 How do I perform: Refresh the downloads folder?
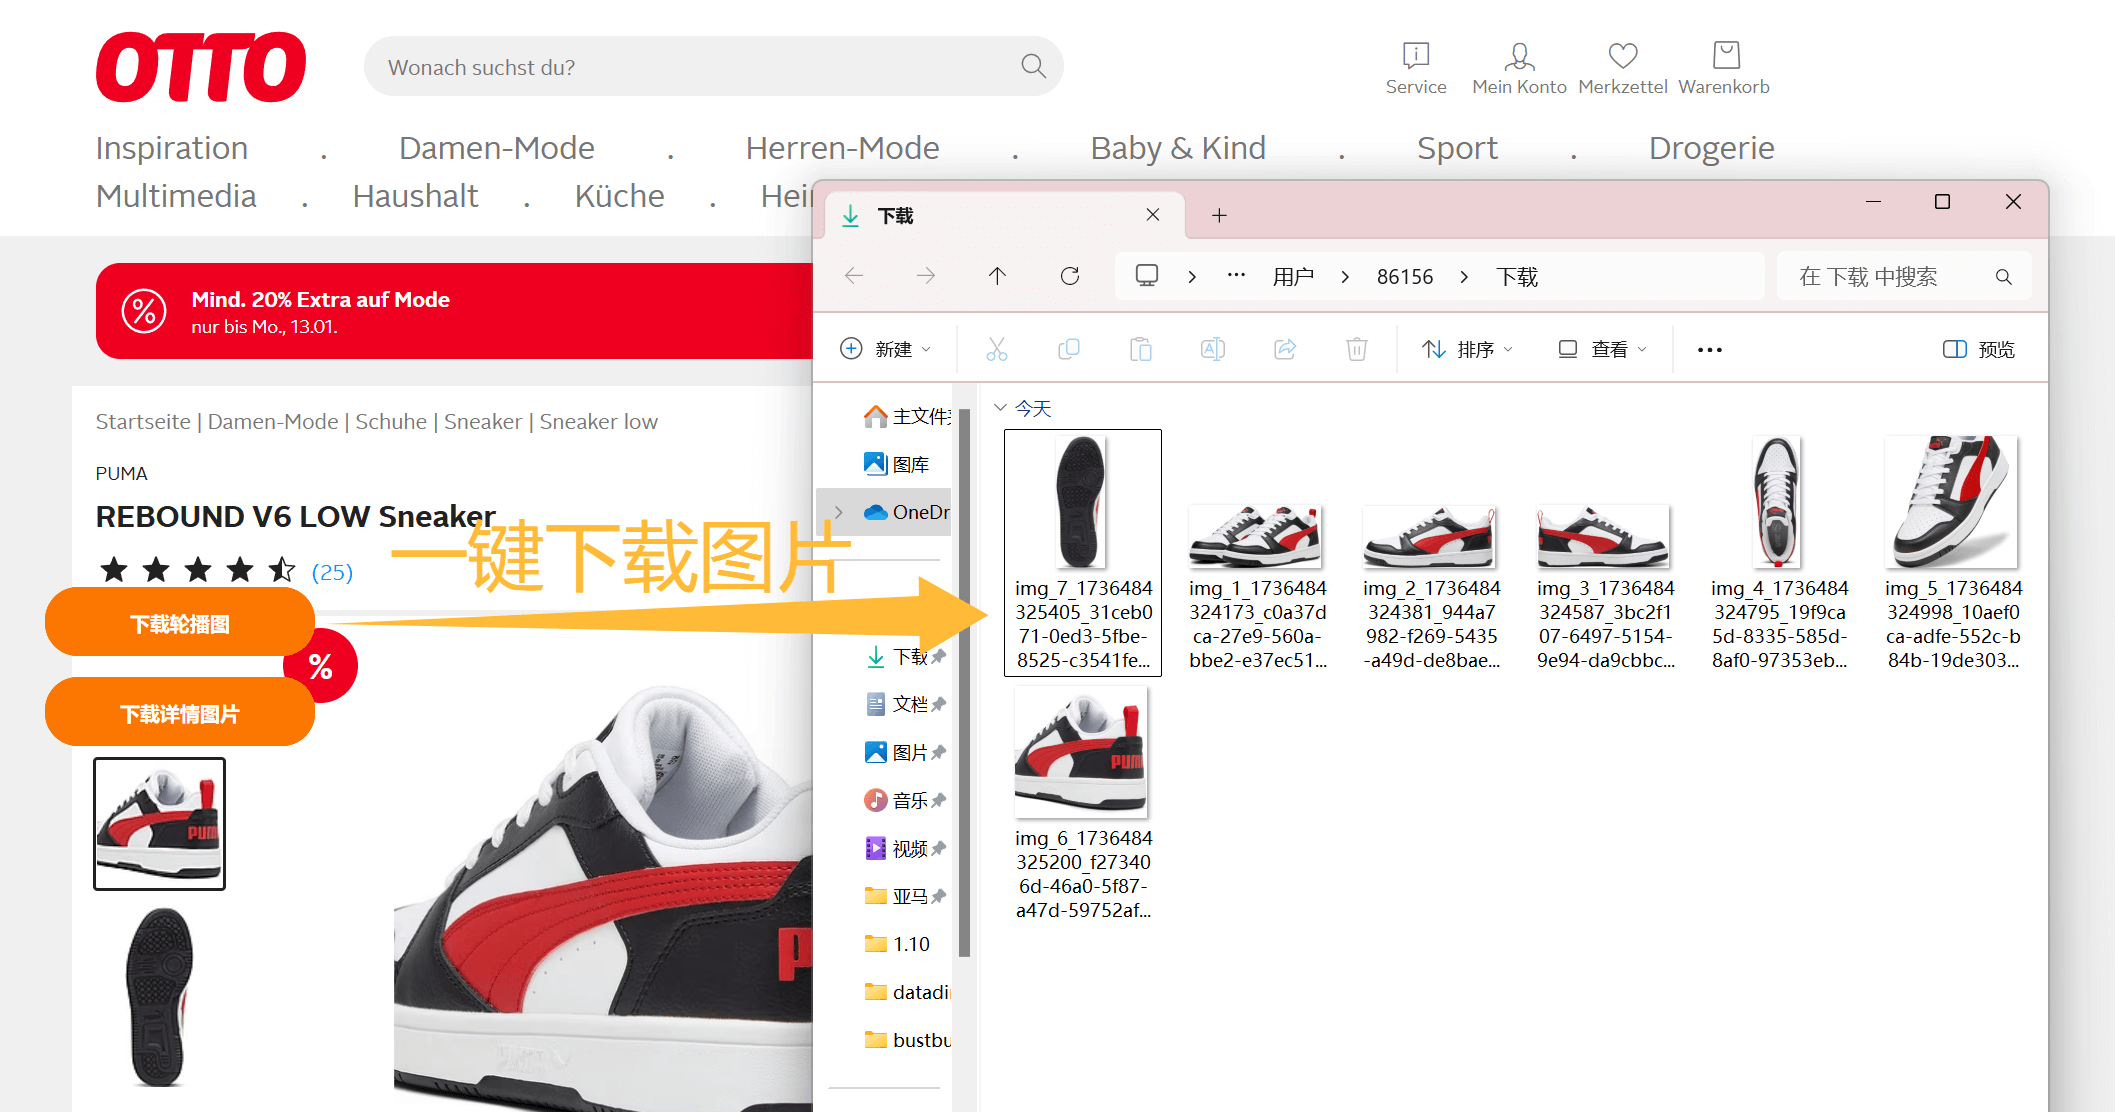click(x=1070, y=276)
